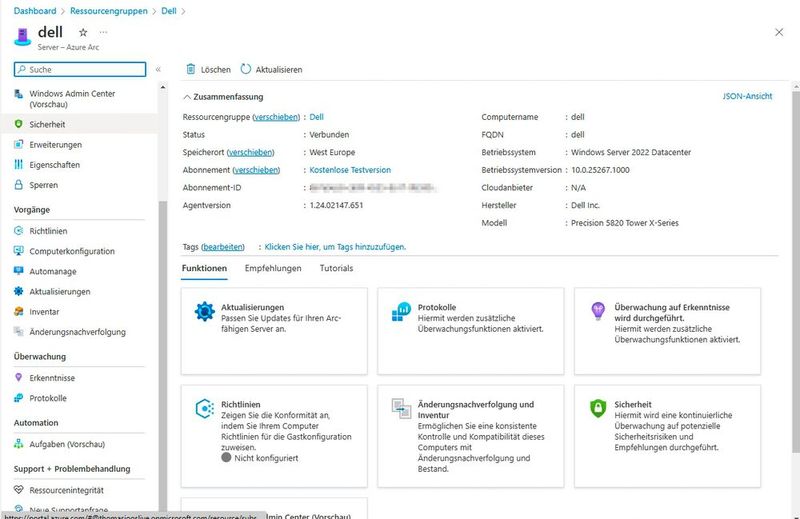Click the West Europe location value
The width and height of the screenshot is (800, 519).
click(332, 152)
